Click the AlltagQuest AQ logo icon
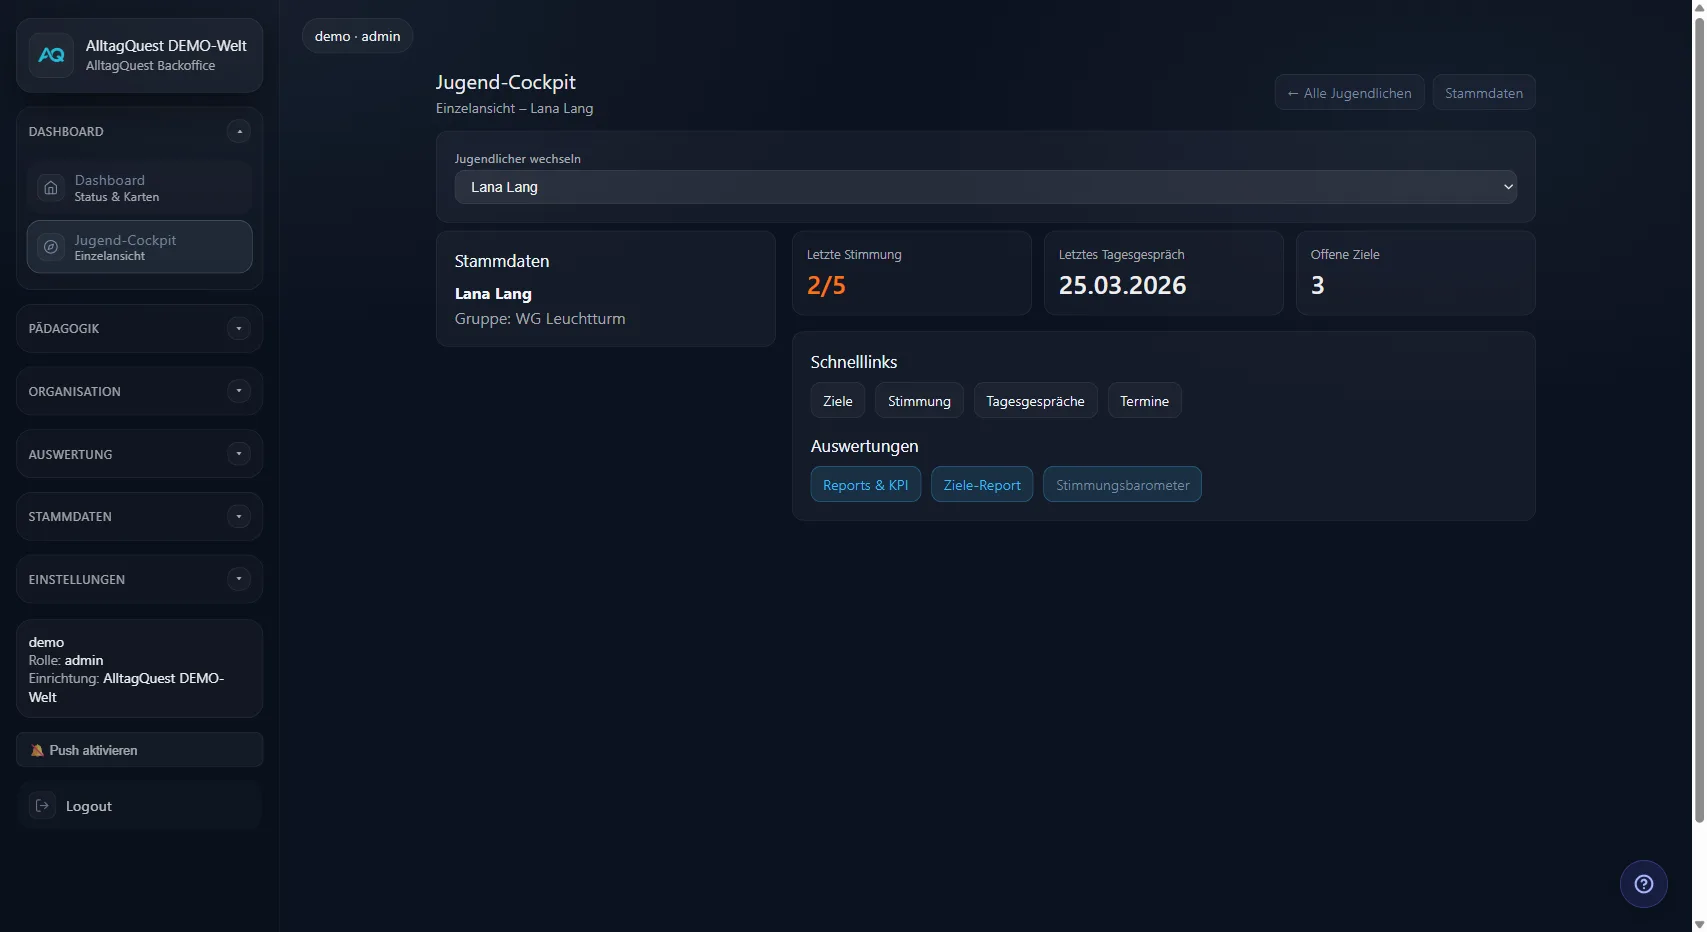This screenshot has height=932, width=1707. click(x=51, y=56)
